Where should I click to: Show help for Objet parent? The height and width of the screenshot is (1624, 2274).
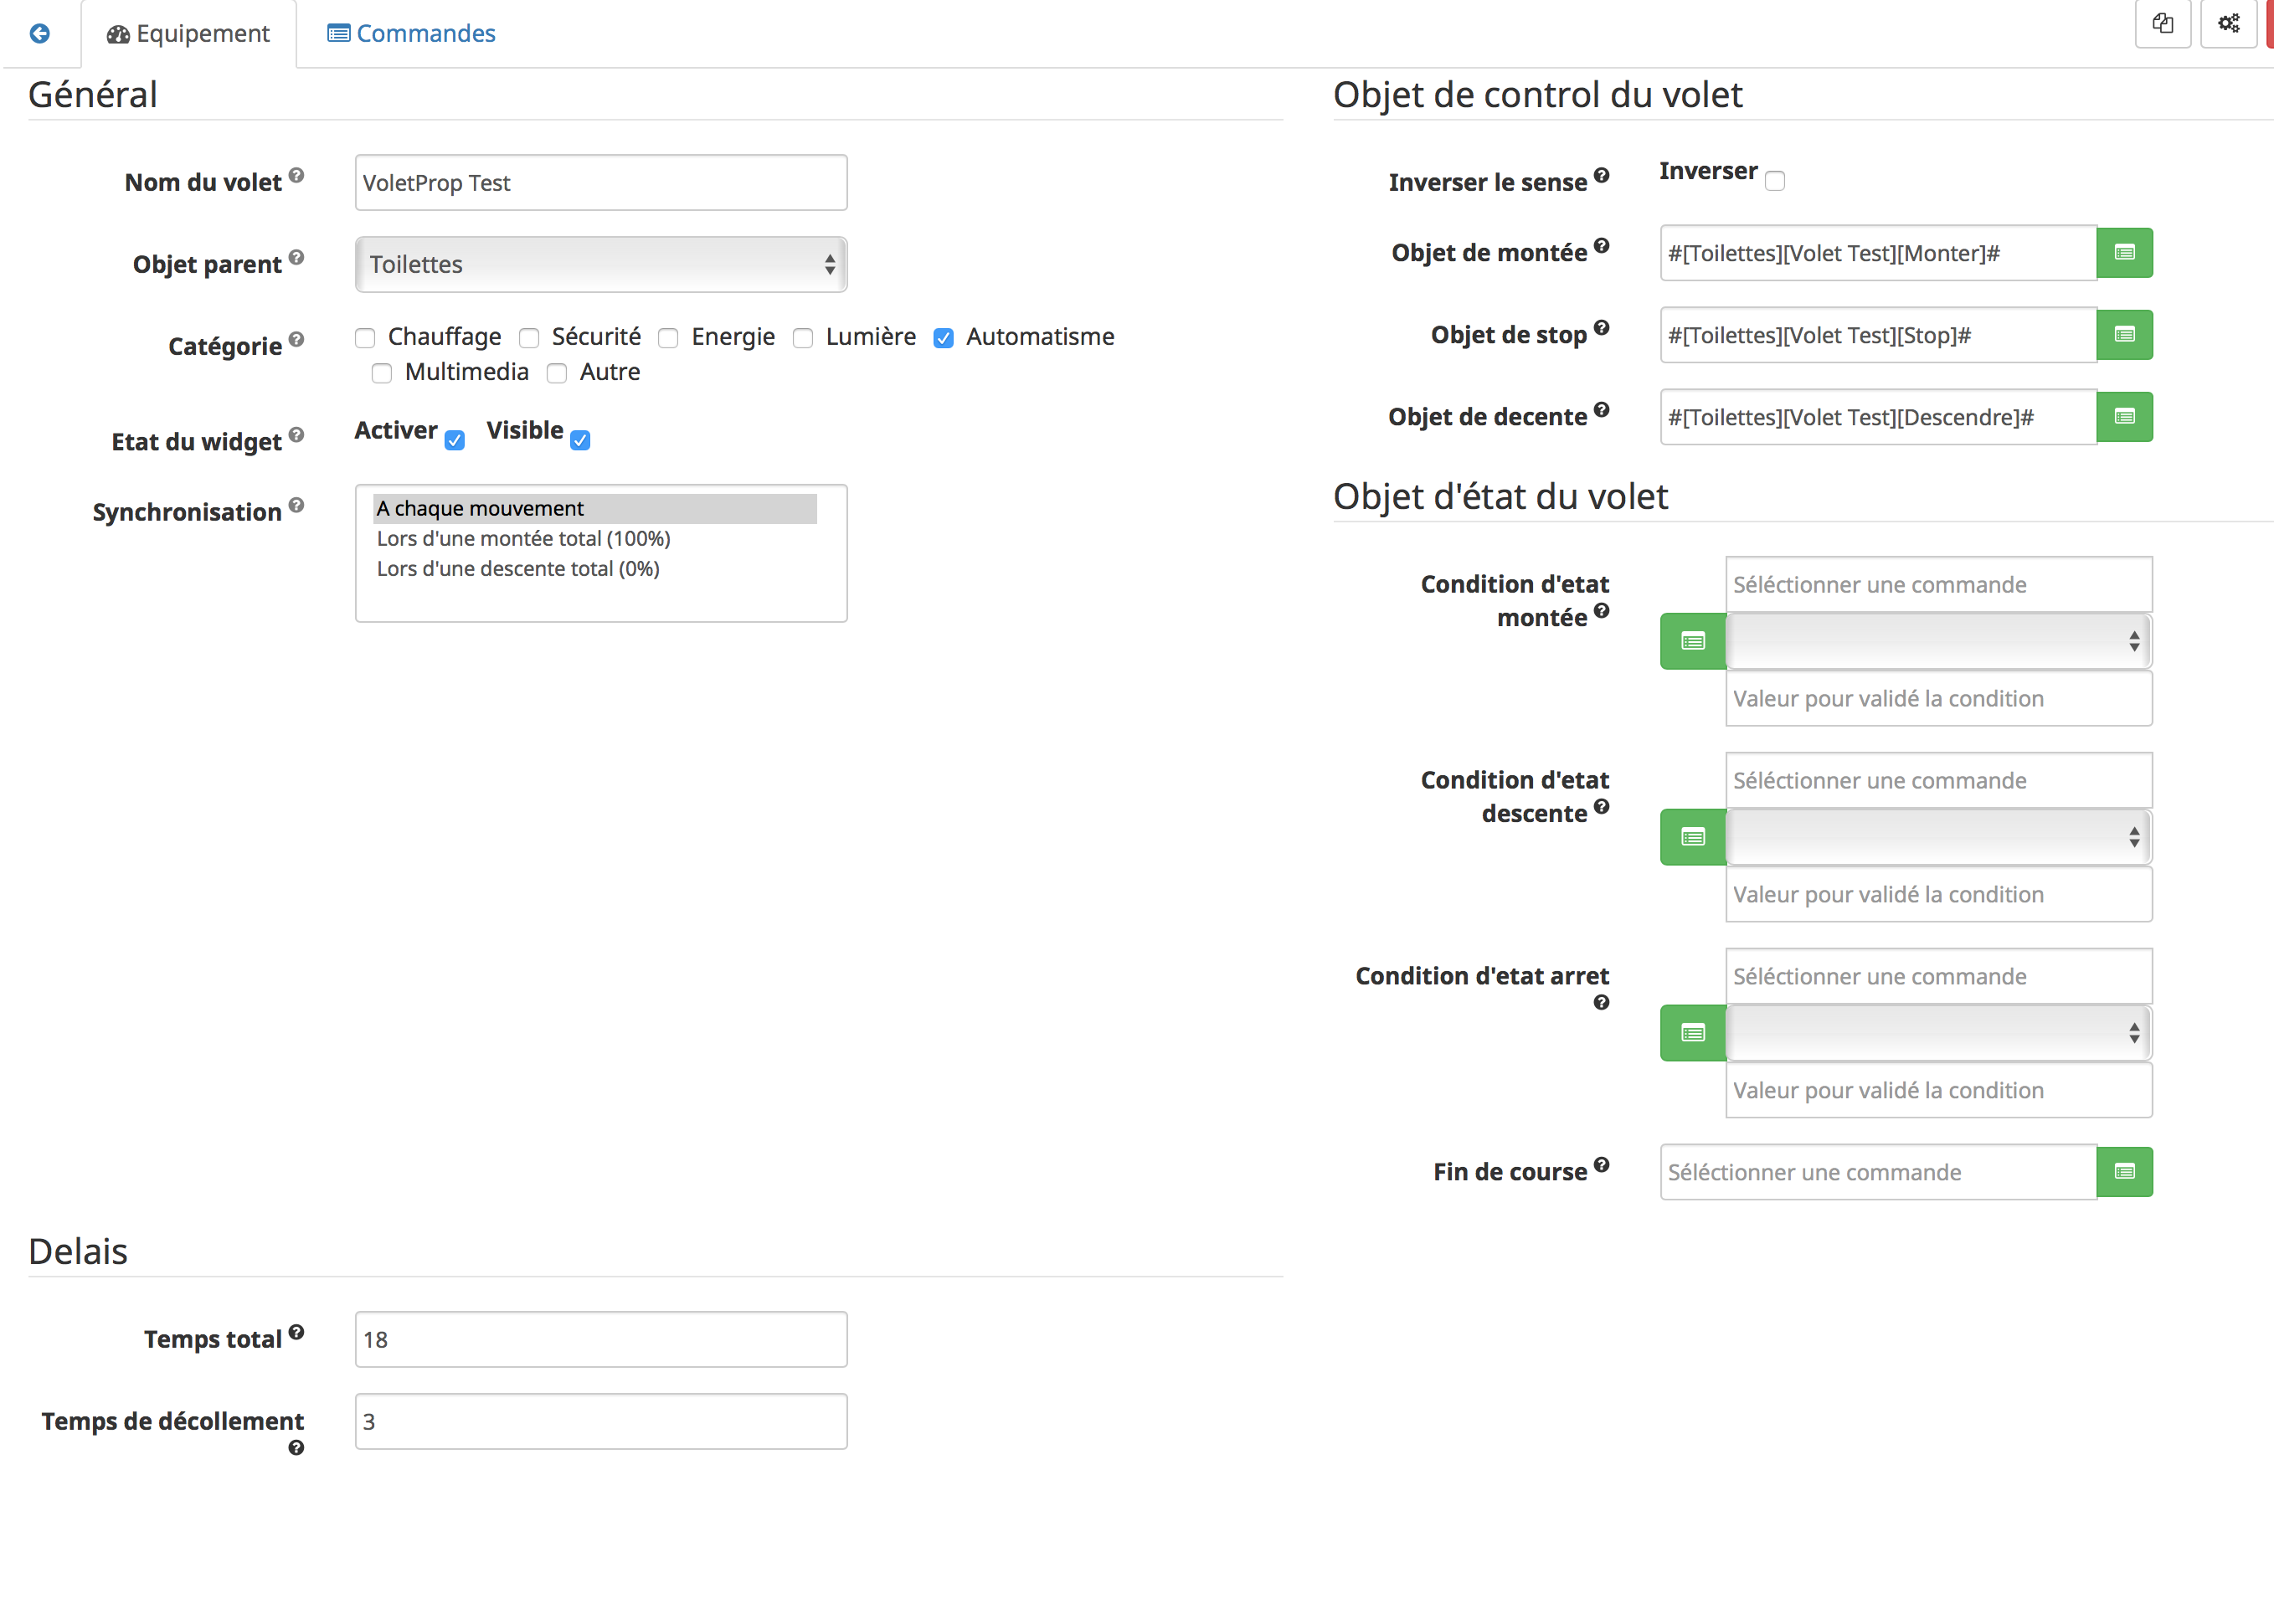click(x=296, y=258)
